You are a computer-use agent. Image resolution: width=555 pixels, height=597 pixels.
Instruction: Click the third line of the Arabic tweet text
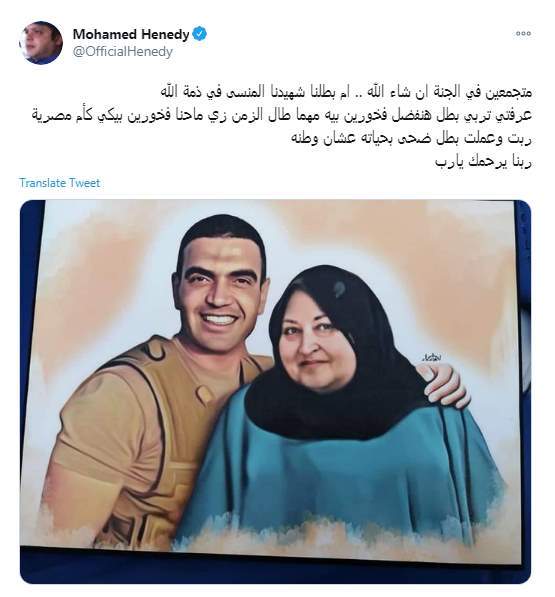(411, 139)
